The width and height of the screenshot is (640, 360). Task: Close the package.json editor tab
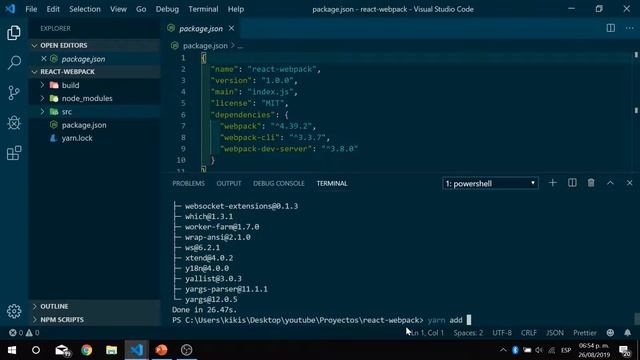tap(231, 28)
